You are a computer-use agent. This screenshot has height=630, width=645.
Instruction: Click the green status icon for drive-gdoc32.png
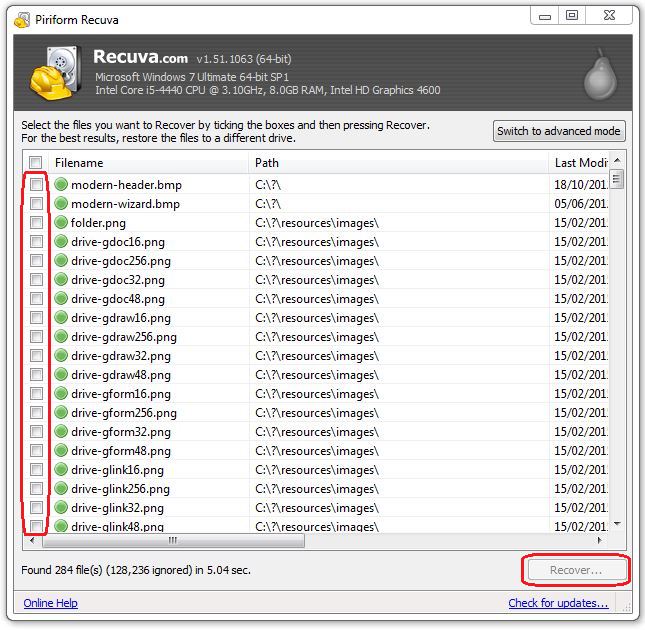(x=61, y=279)
